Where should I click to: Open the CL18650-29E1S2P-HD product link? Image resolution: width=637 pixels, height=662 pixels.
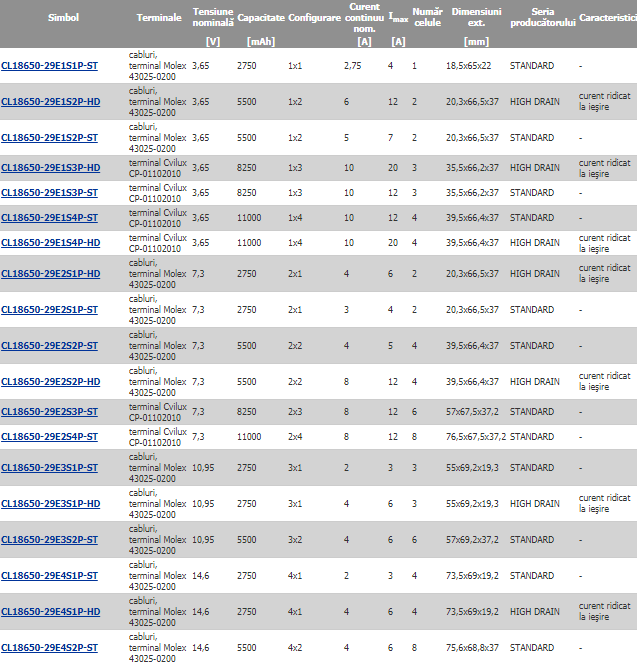50,101
